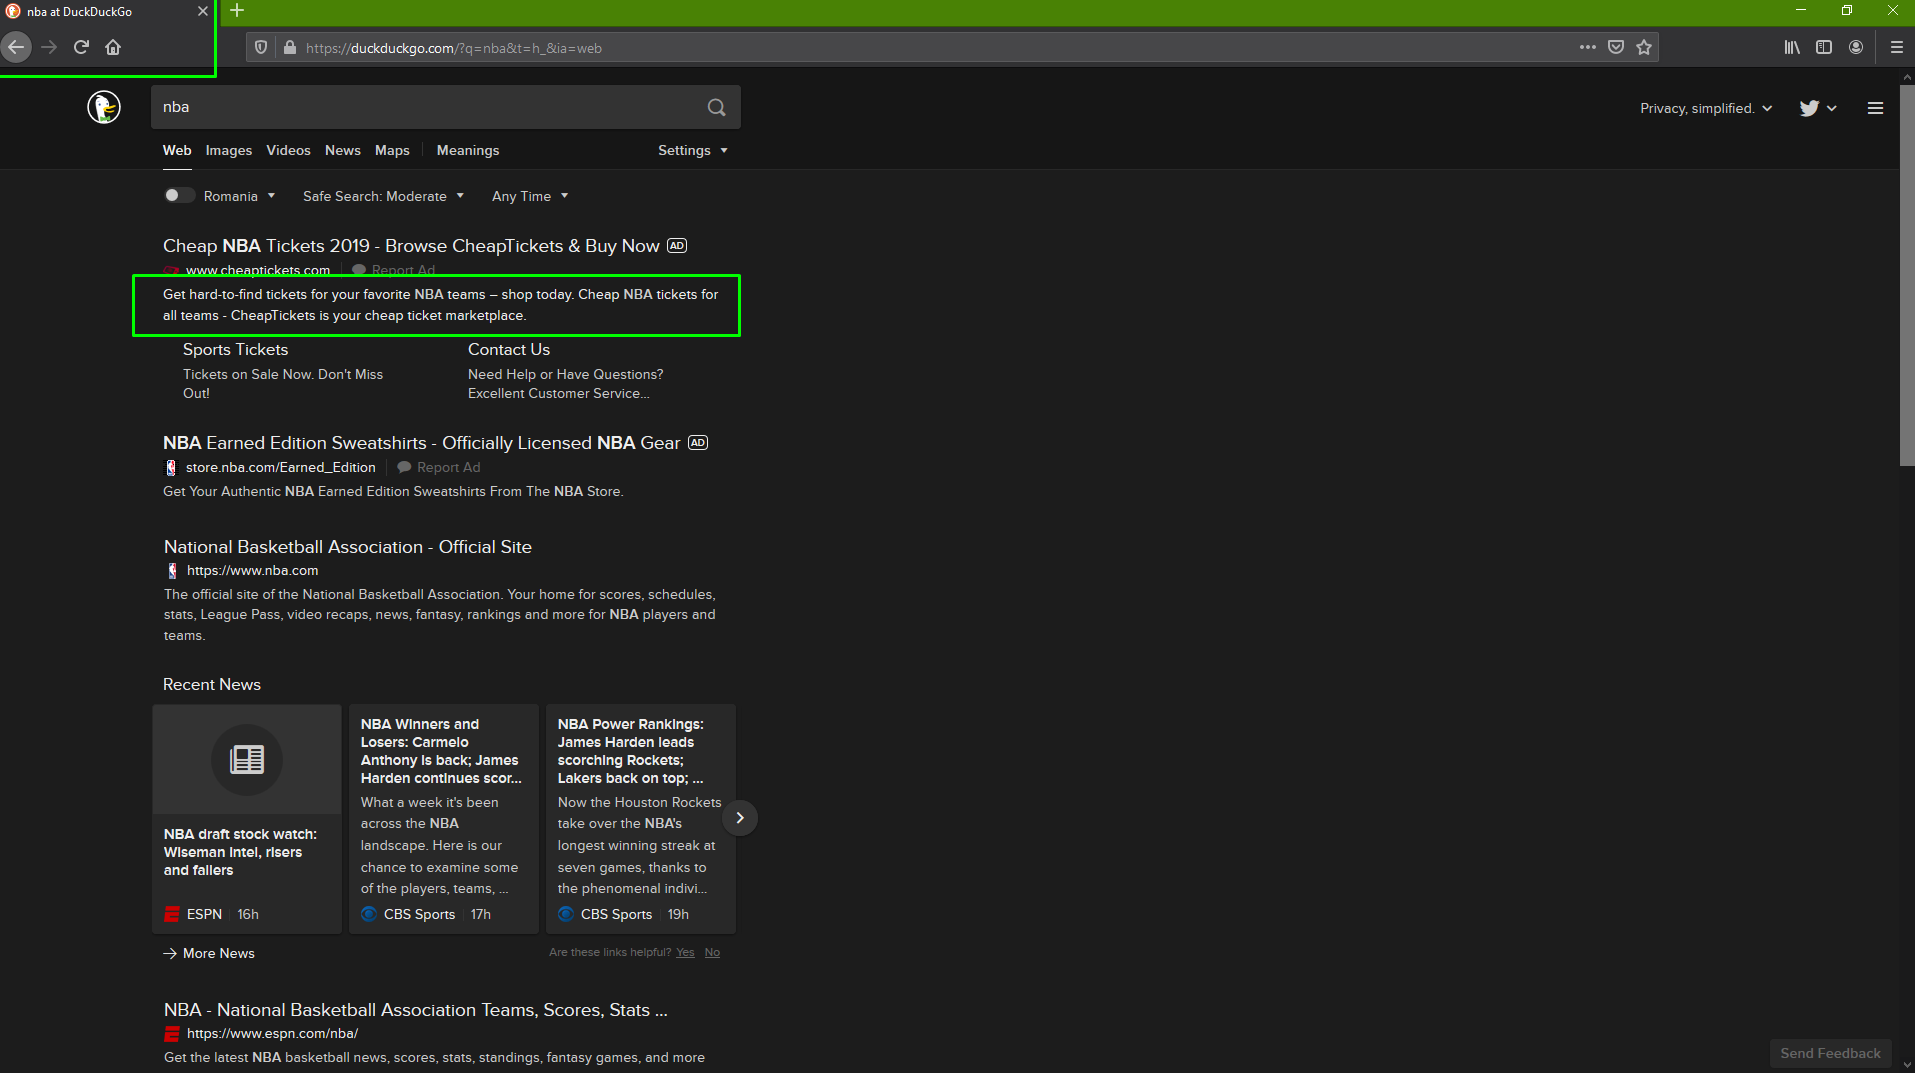
Task: Toggle the Romania region switch
Action: click(178, 195)
